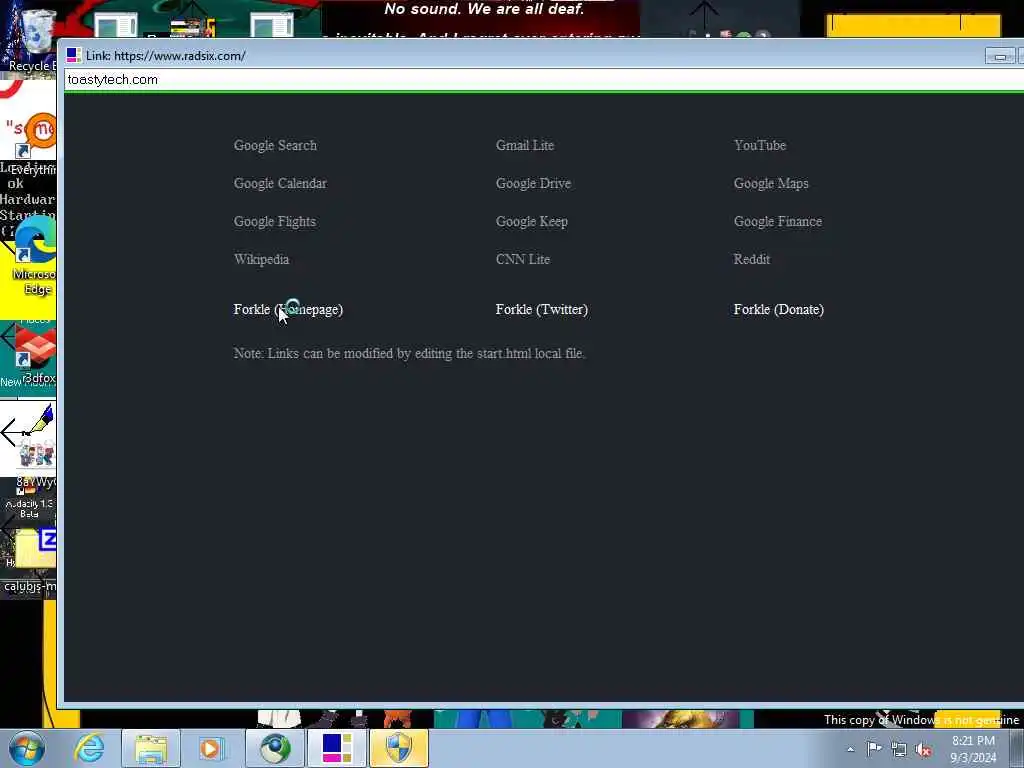Switch to the globe browser taskbar button
The height and width of the screenshot is (768, 1024).
point(275,748)
